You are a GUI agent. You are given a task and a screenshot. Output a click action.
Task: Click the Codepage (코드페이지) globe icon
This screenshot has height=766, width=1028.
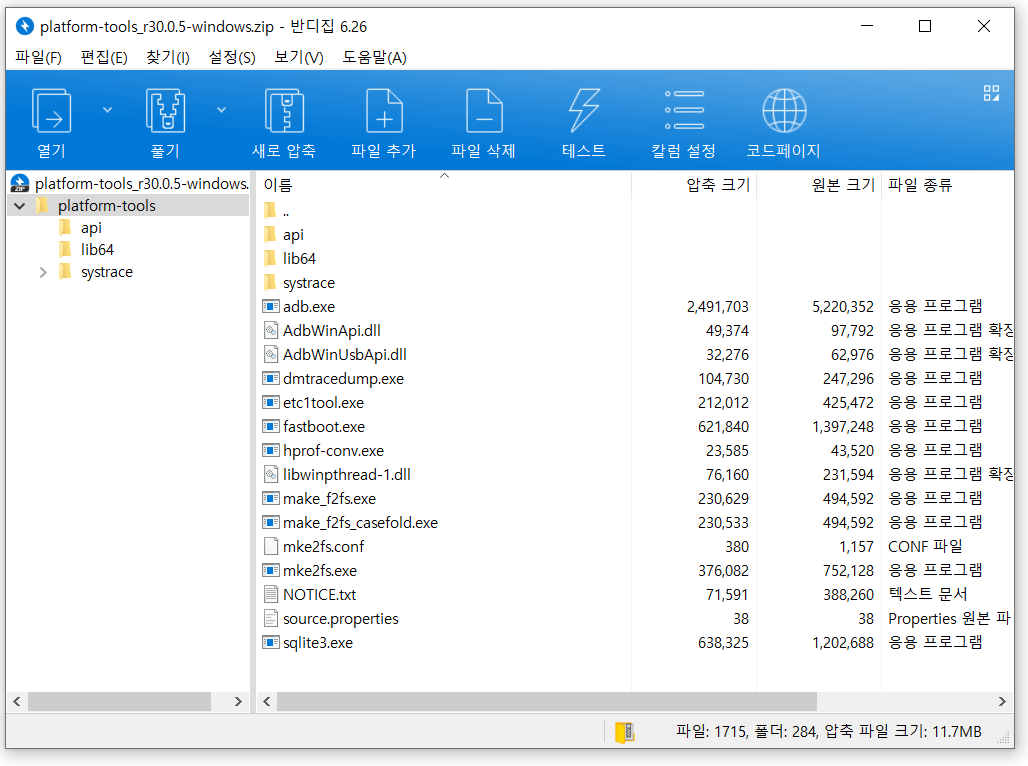click(x=784, y=110)
